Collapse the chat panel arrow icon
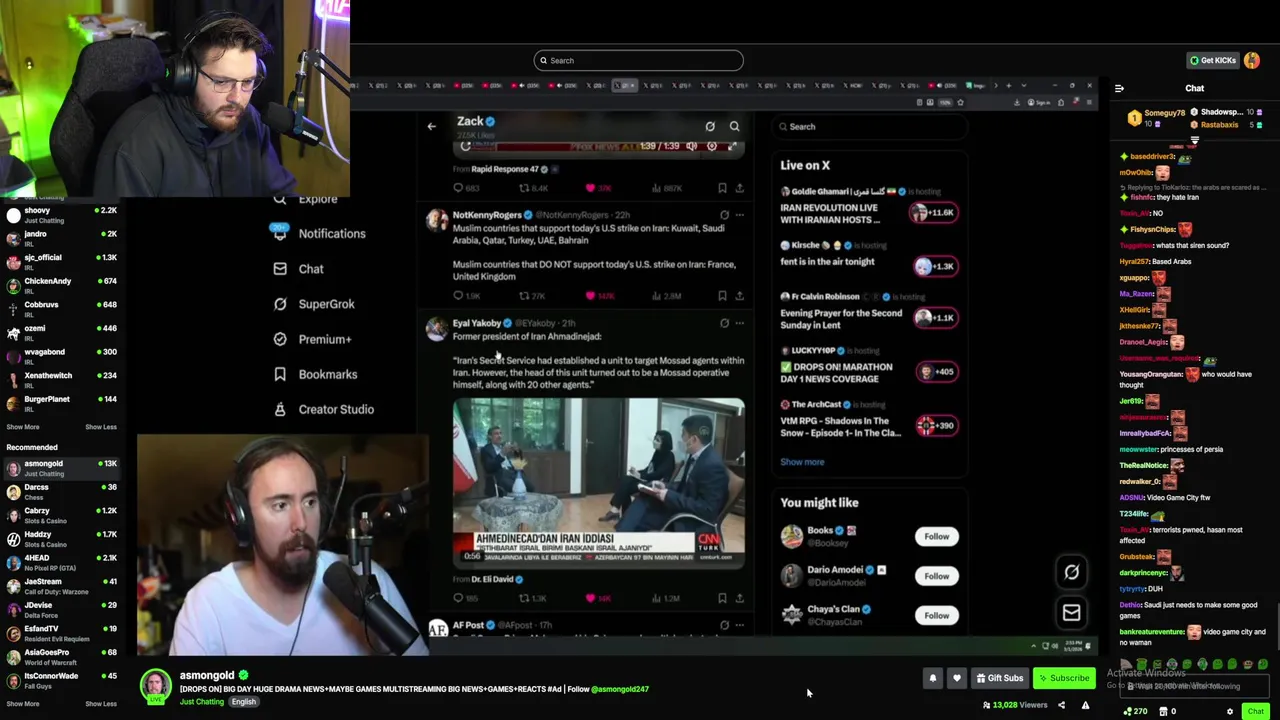The height and width of the screenshot is (720, 1280). tap(1119, 89)
